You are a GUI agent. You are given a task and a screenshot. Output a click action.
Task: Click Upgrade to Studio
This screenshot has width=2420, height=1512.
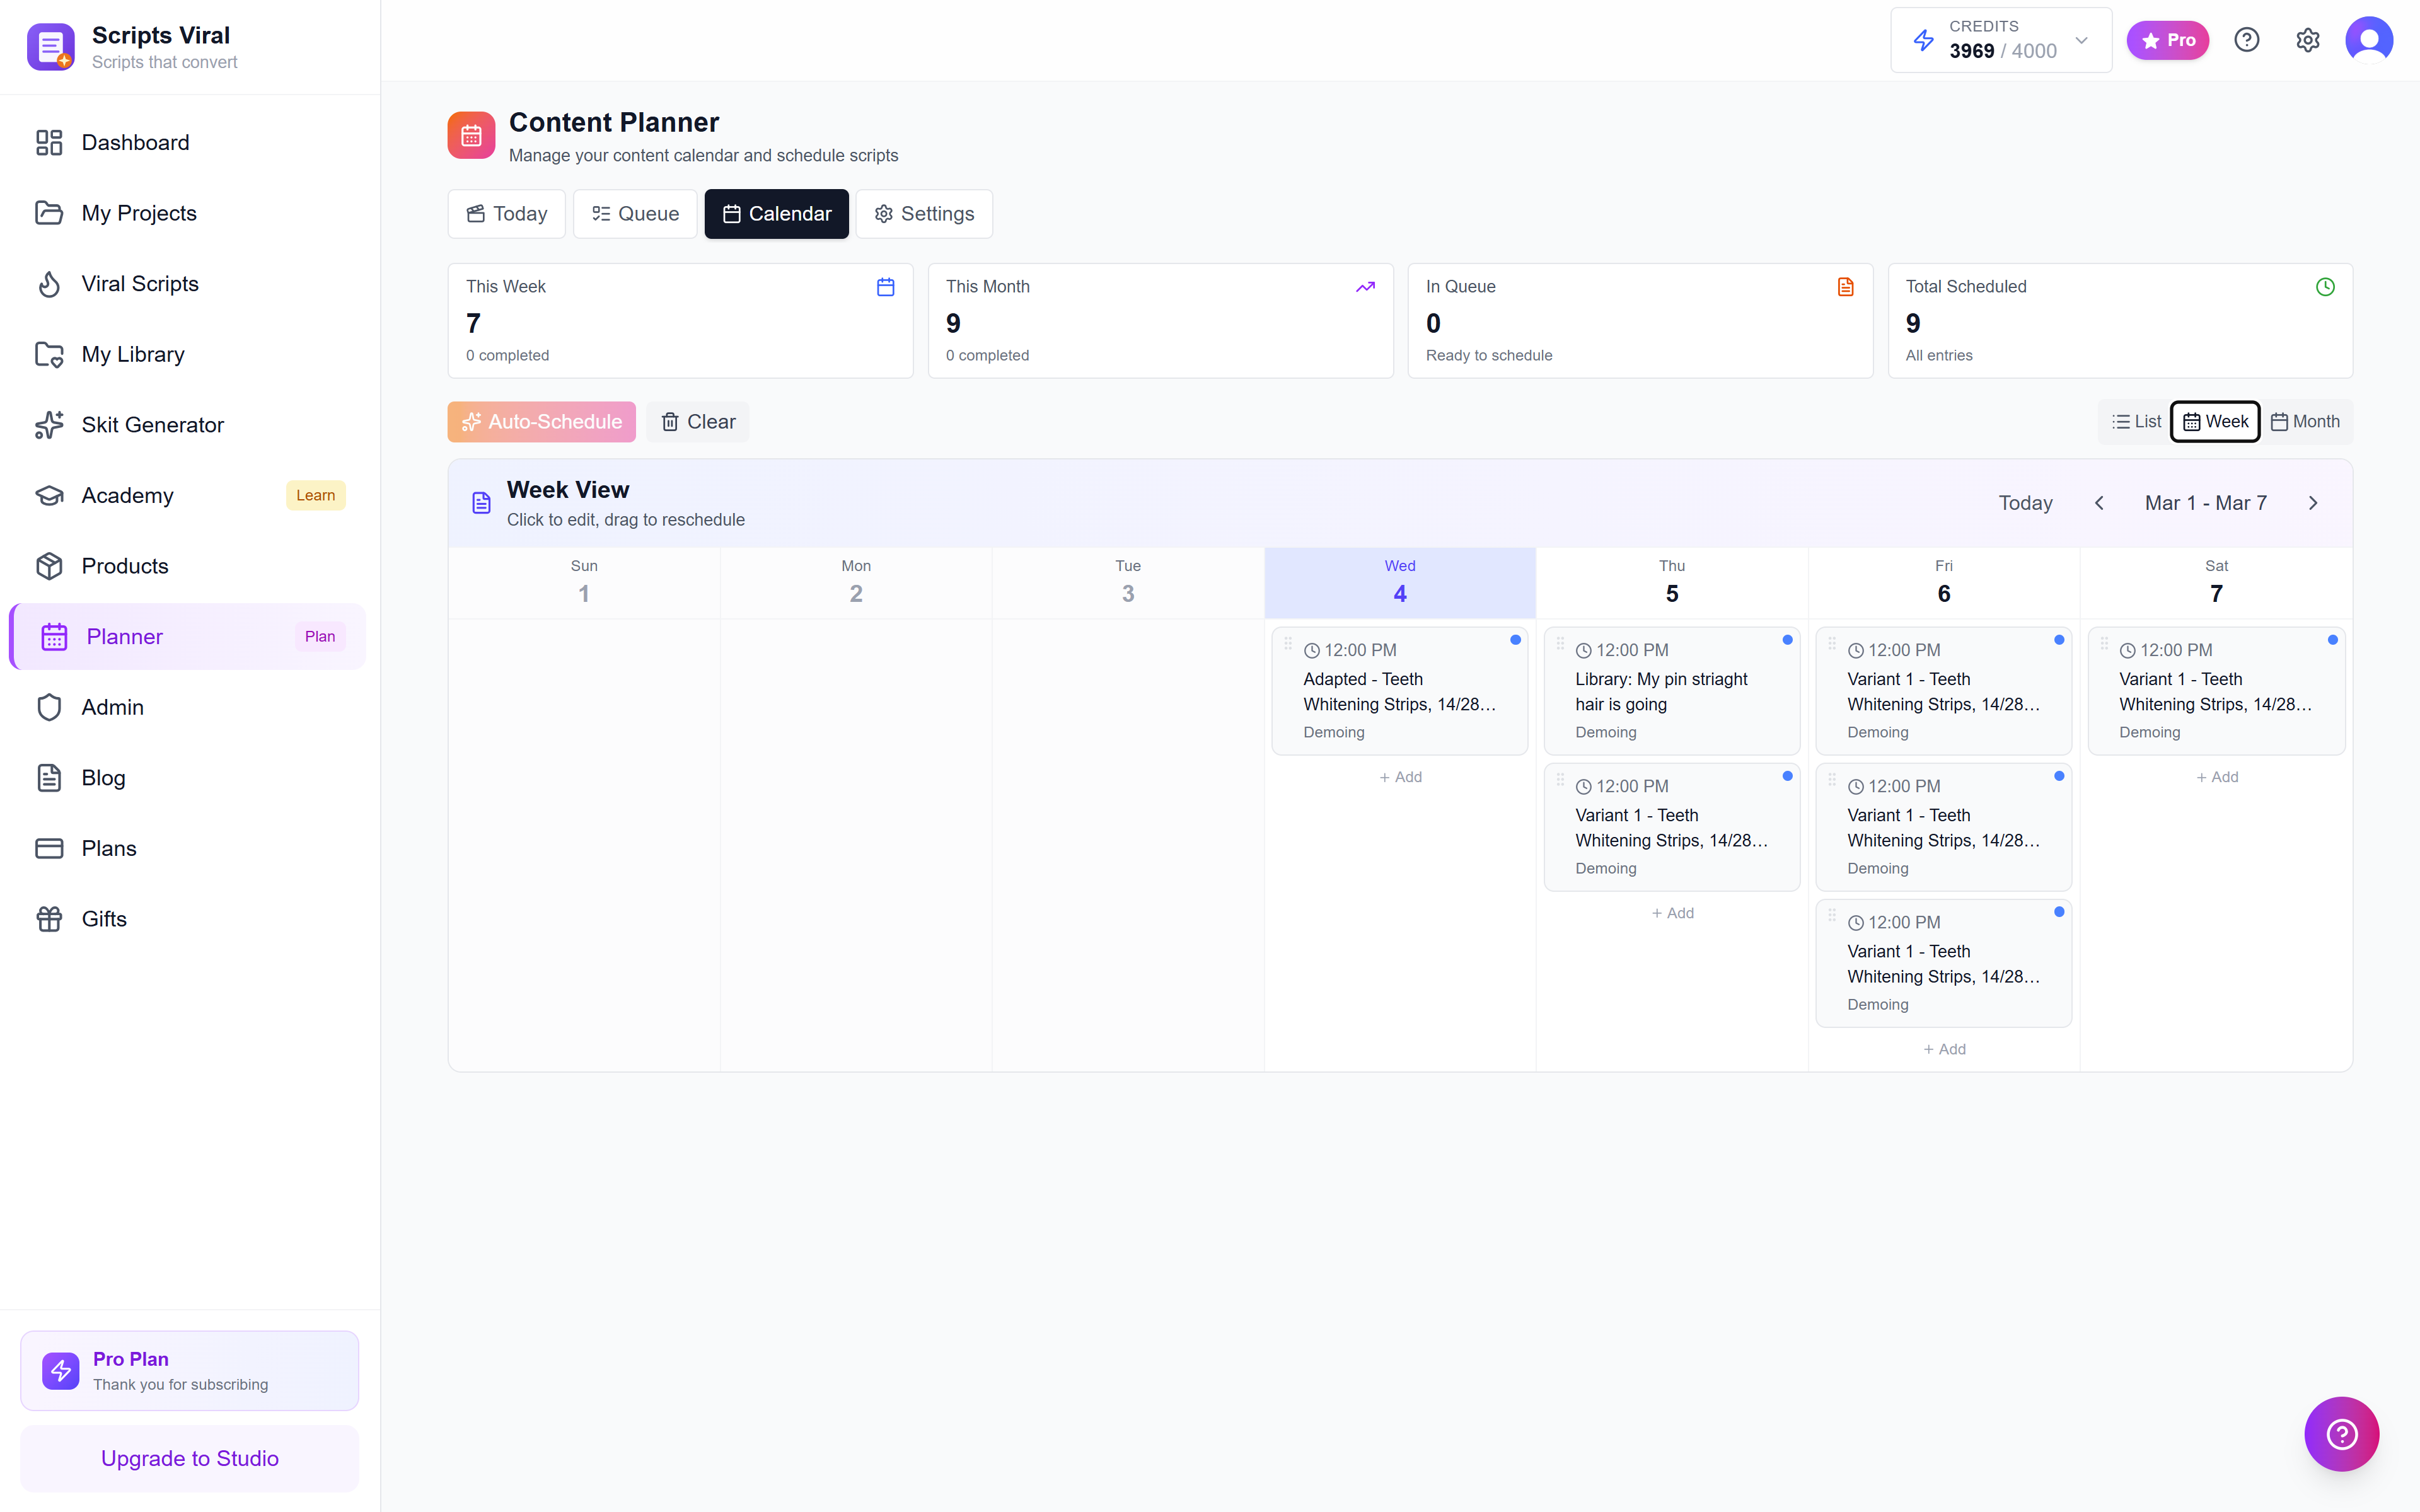tap(189, 1458)
